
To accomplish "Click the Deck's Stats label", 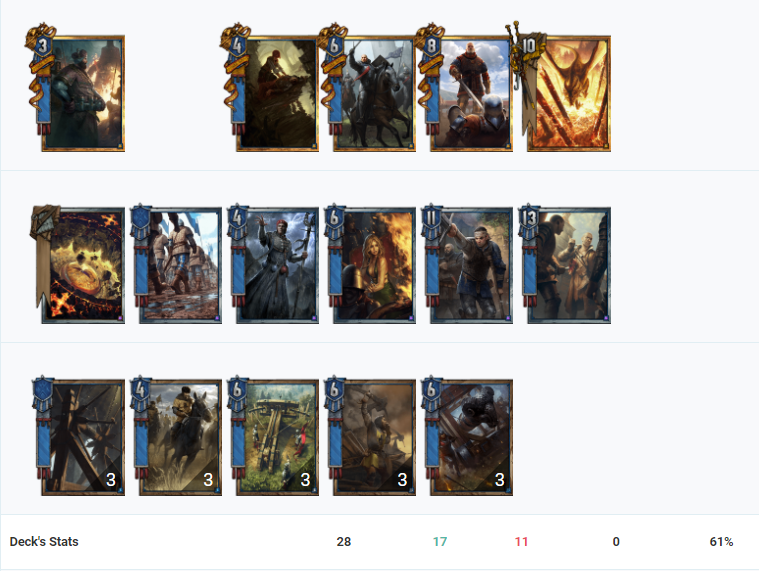I will (x=44, y=541).
